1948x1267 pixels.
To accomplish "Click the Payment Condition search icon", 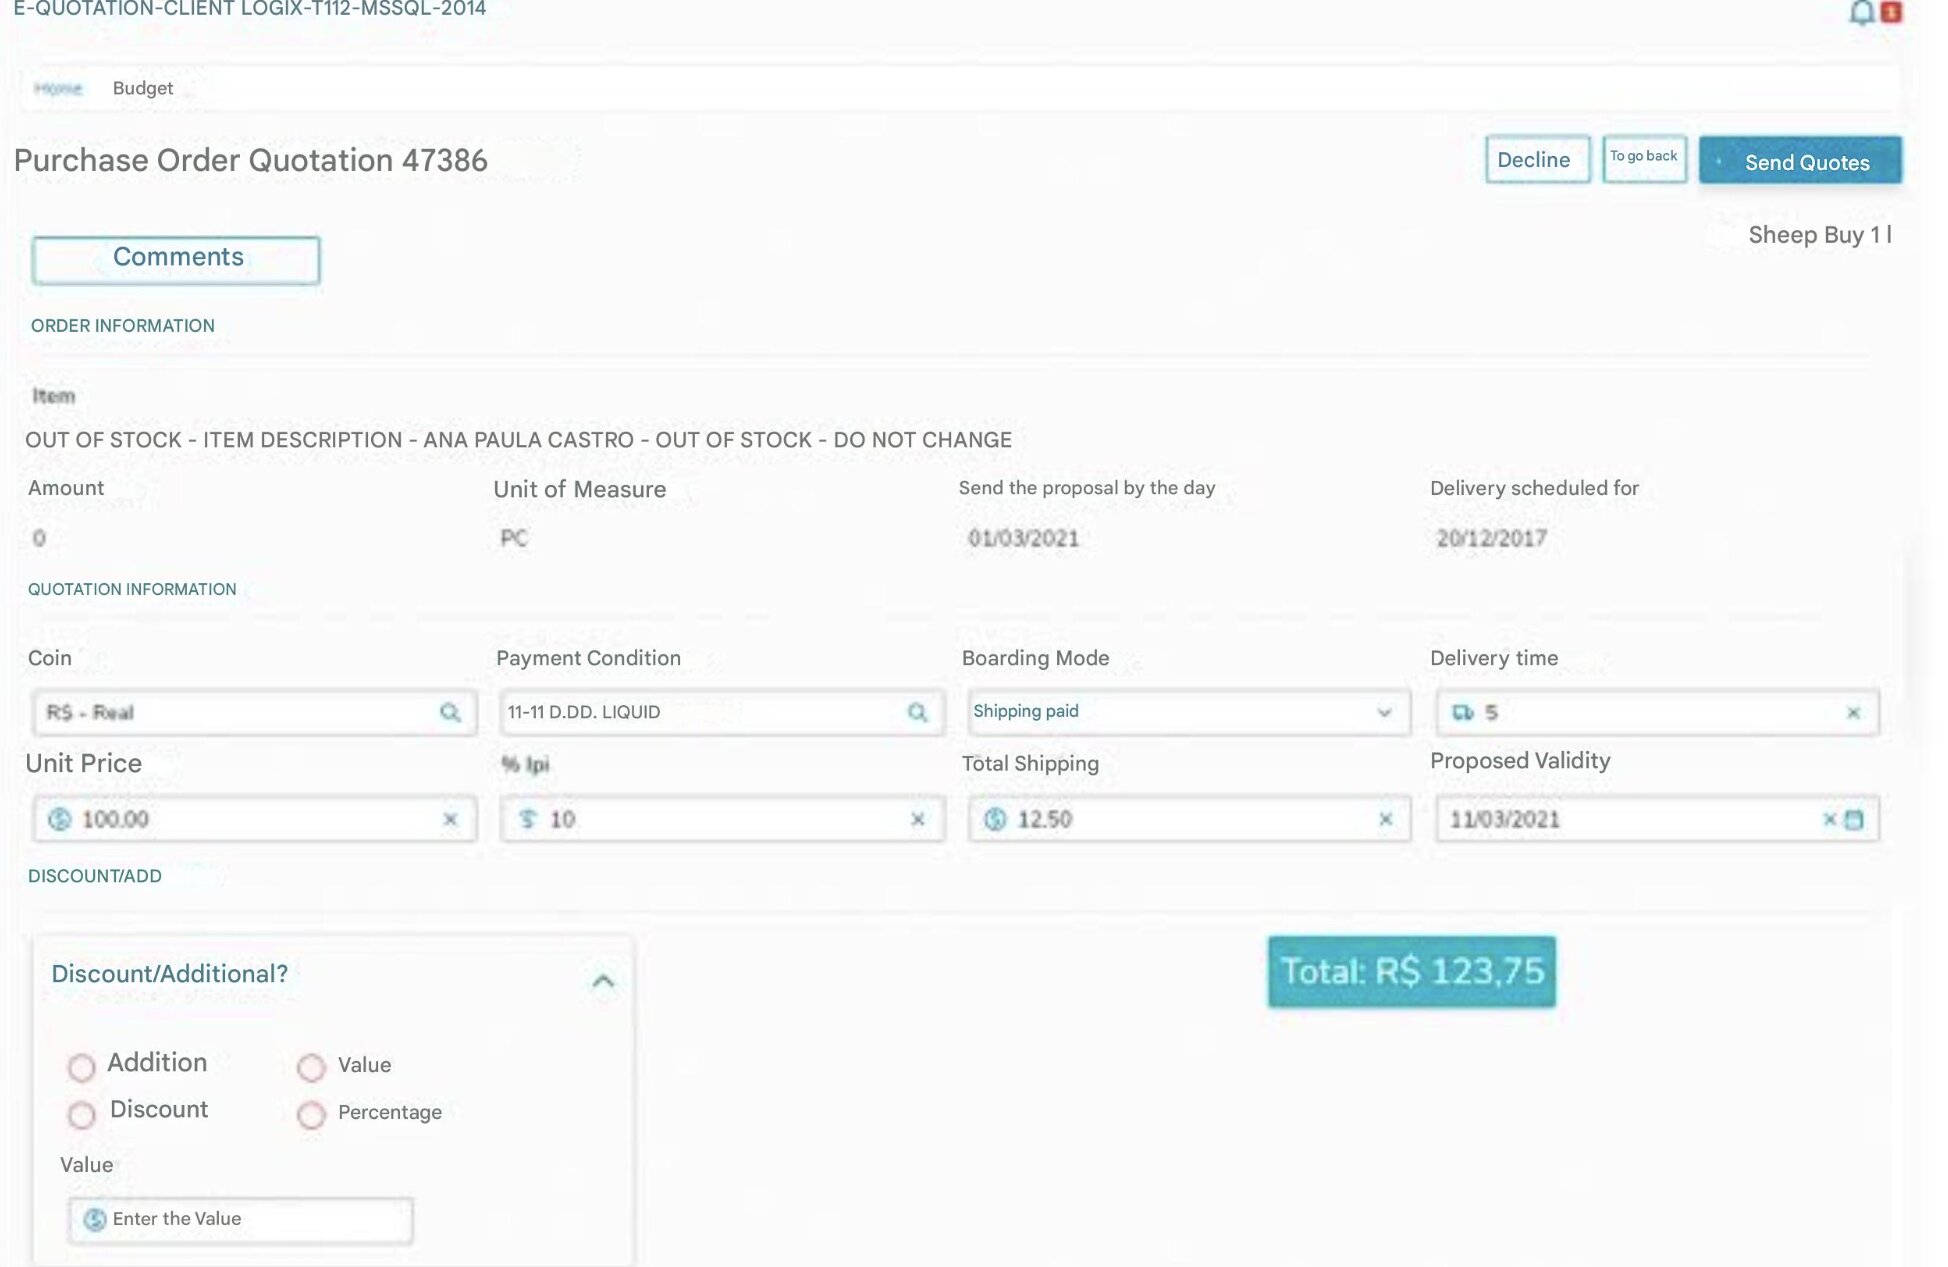I will [x=917, y=712].
